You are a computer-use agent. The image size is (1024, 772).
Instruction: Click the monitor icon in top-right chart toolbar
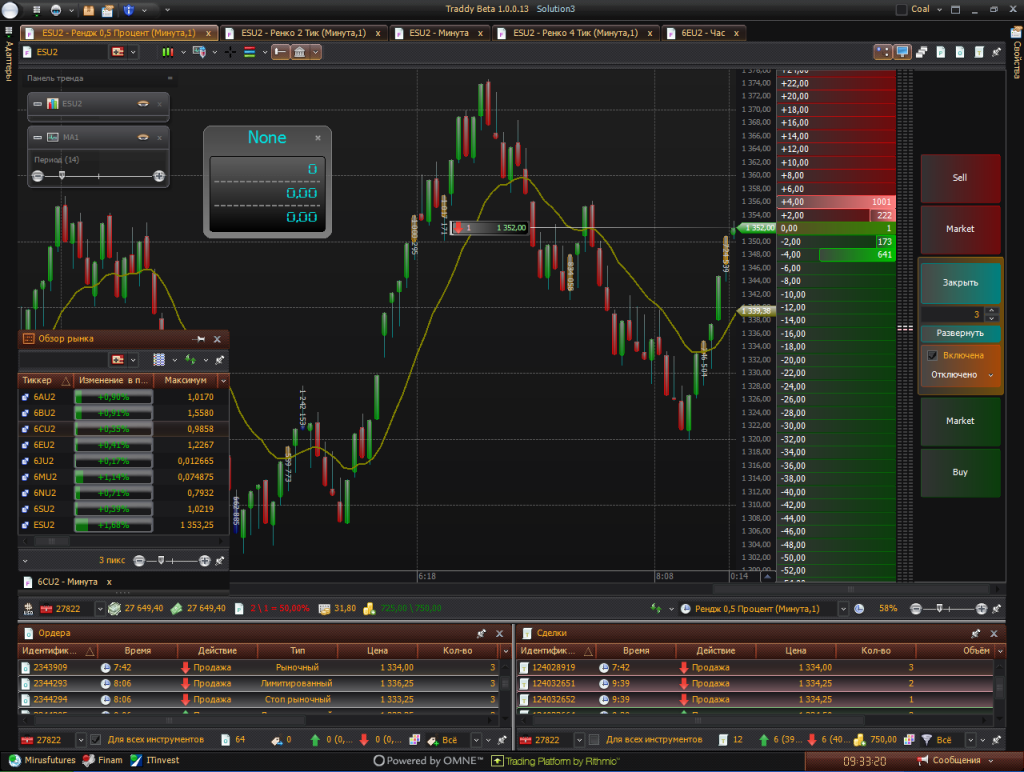point(902,51)
